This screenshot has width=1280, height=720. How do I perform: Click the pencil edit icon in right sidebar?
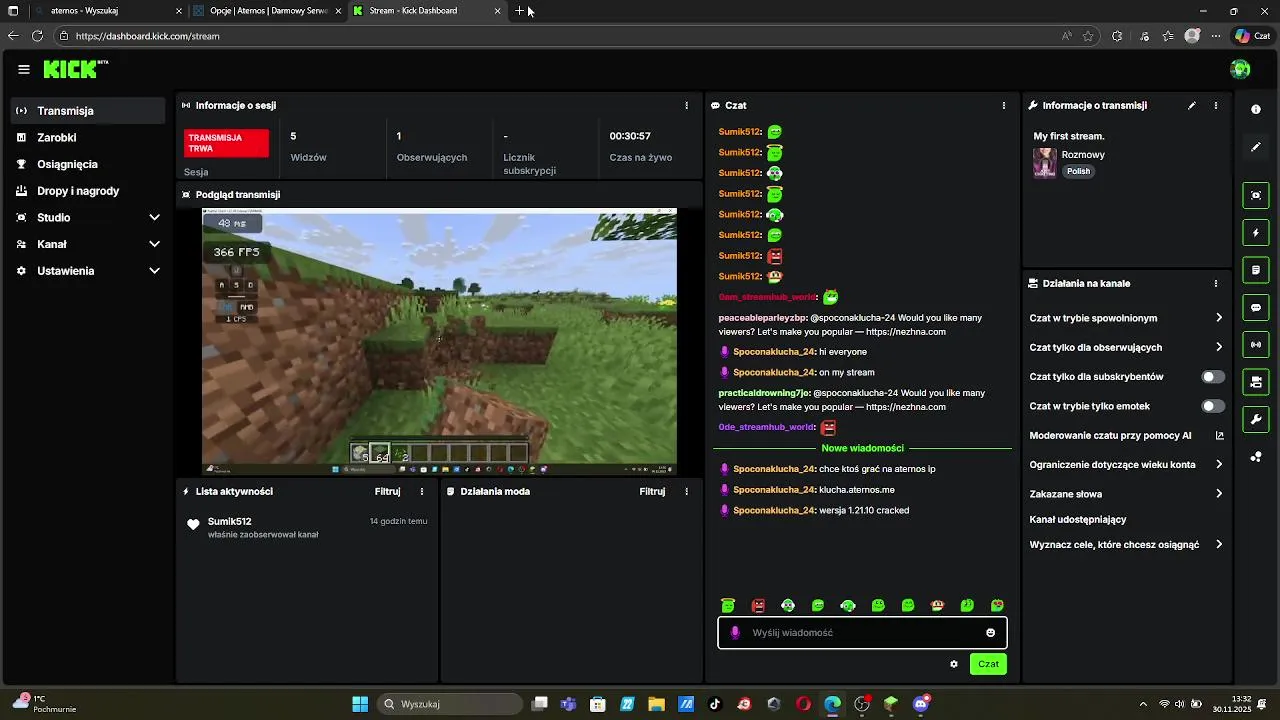point(1256,147)
